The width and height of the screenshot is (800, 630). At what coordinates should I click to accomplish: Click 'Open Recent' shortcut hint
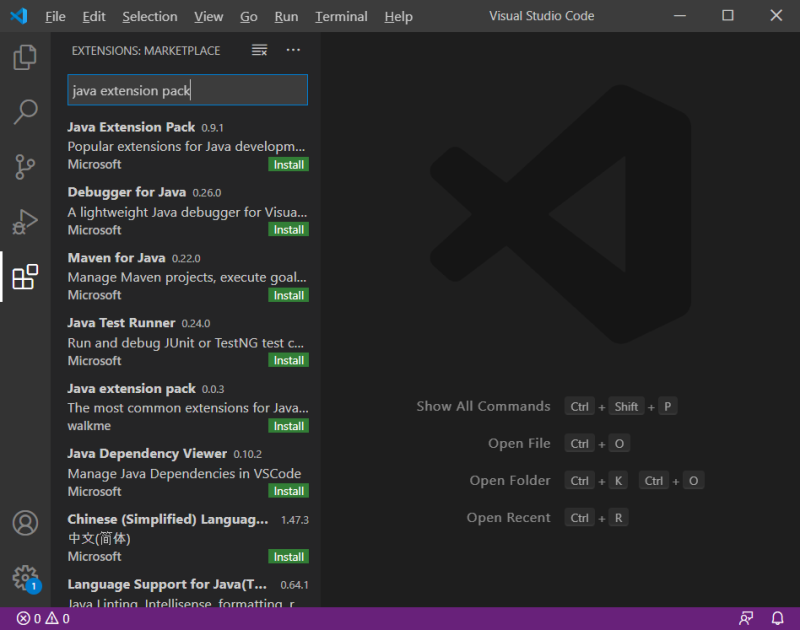[x=508, y=517]
